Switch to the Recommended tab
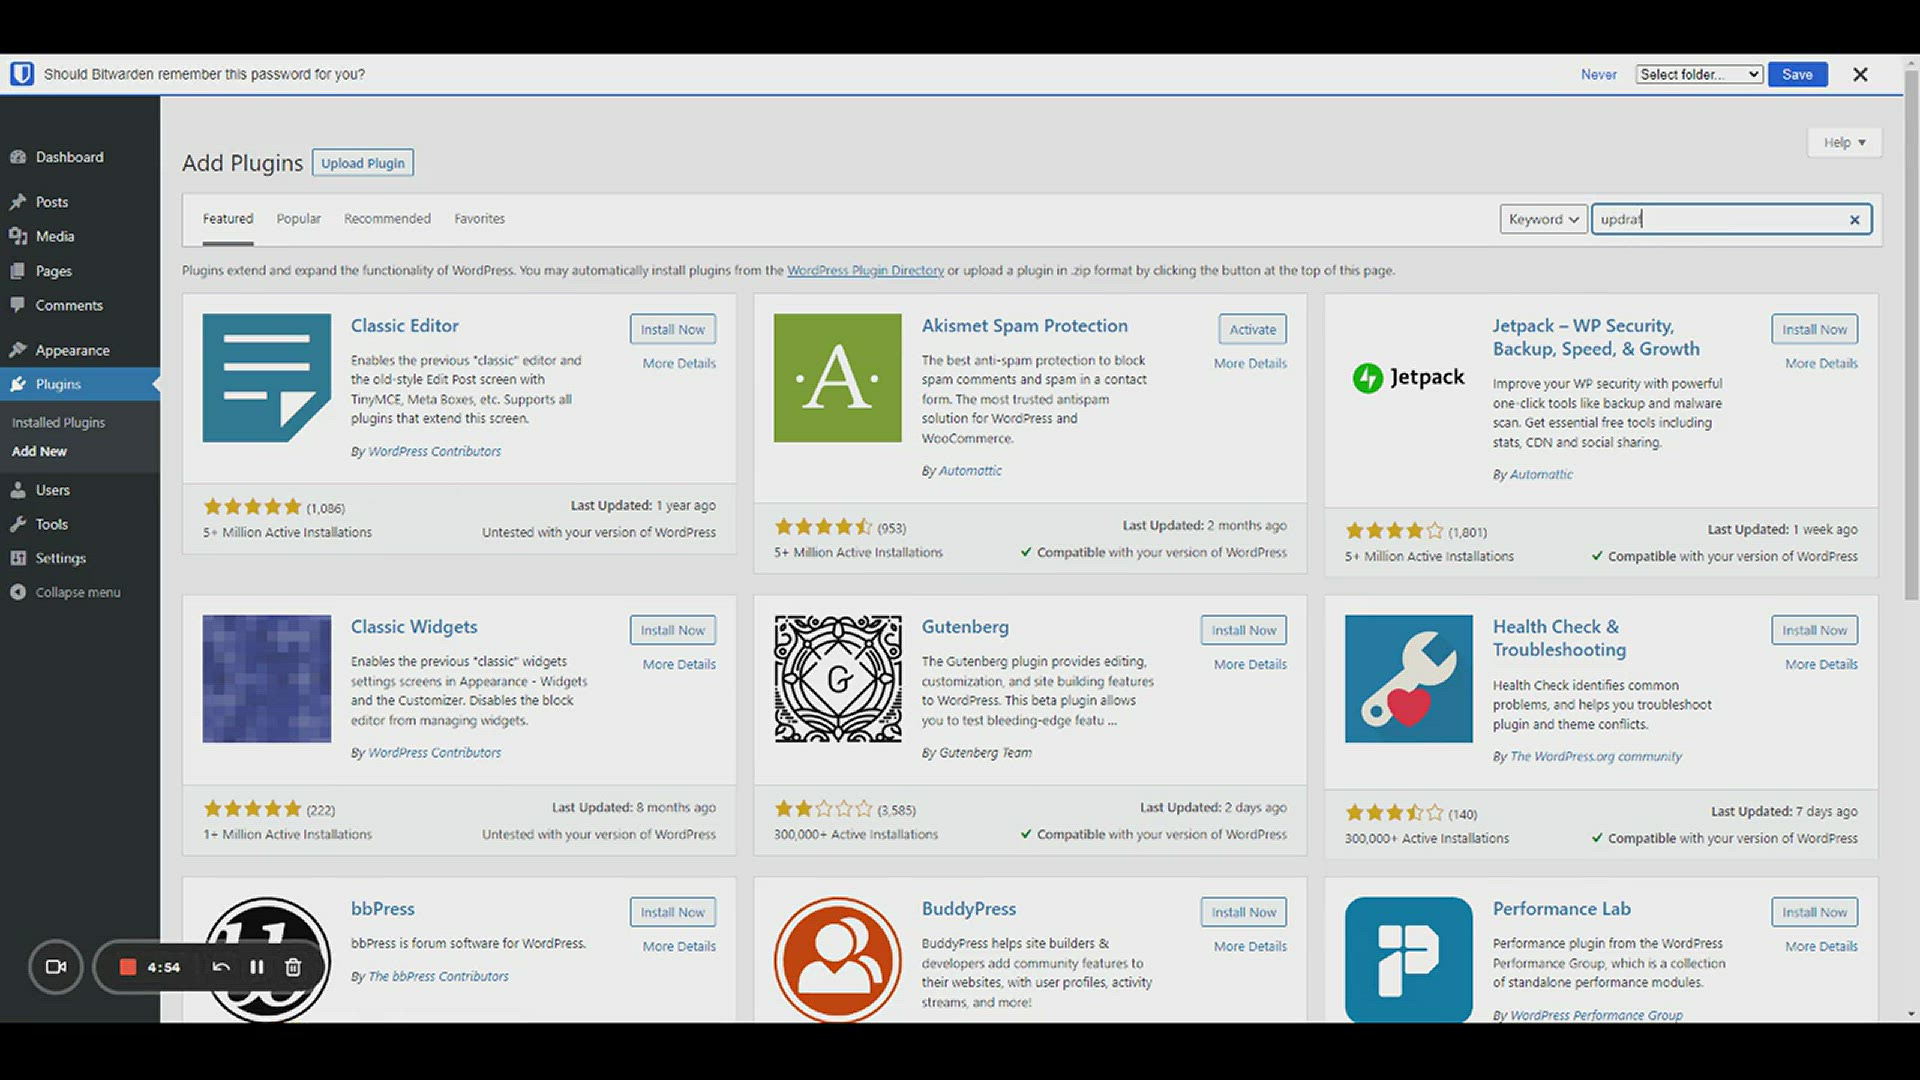Screen dimensions: 1920x1080 (x=387, y=219)
